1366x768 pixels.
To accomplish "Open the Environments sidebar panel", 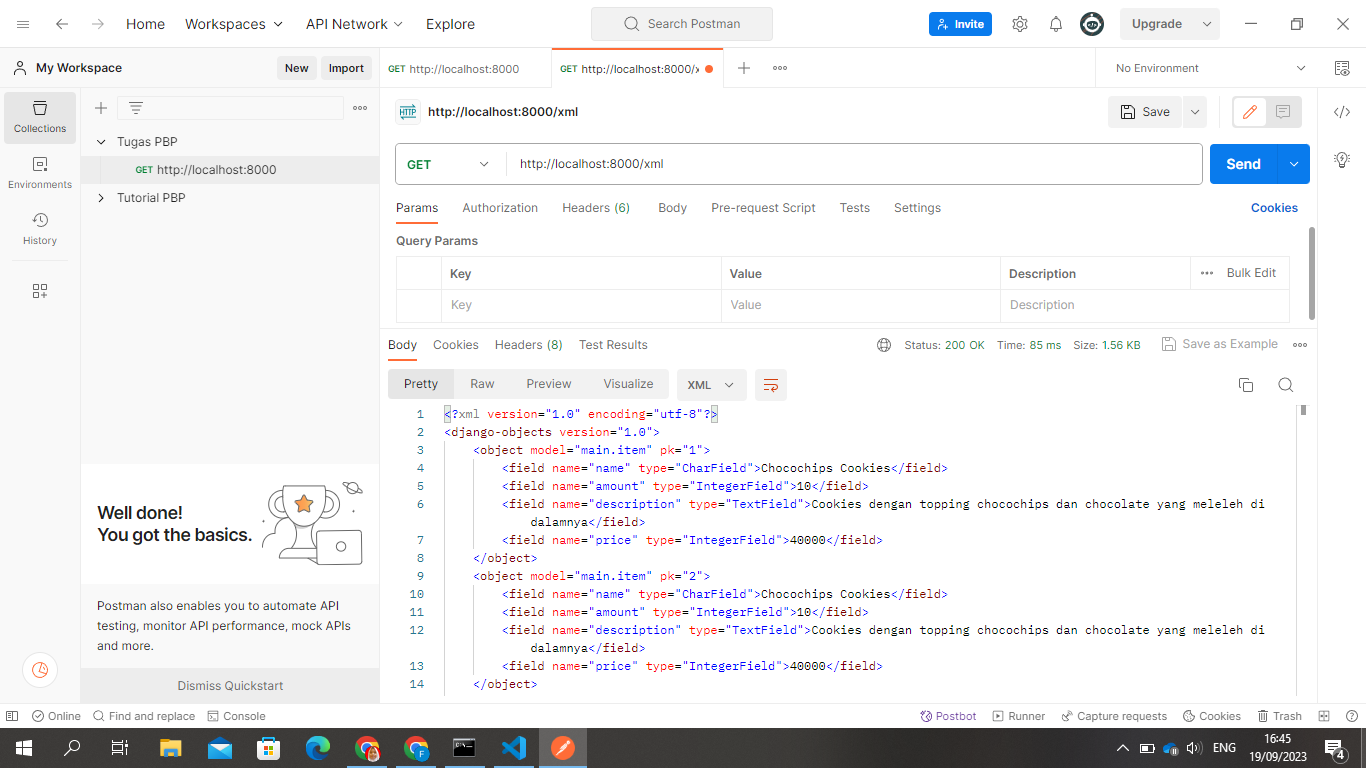I will click(x=39, y=170).
